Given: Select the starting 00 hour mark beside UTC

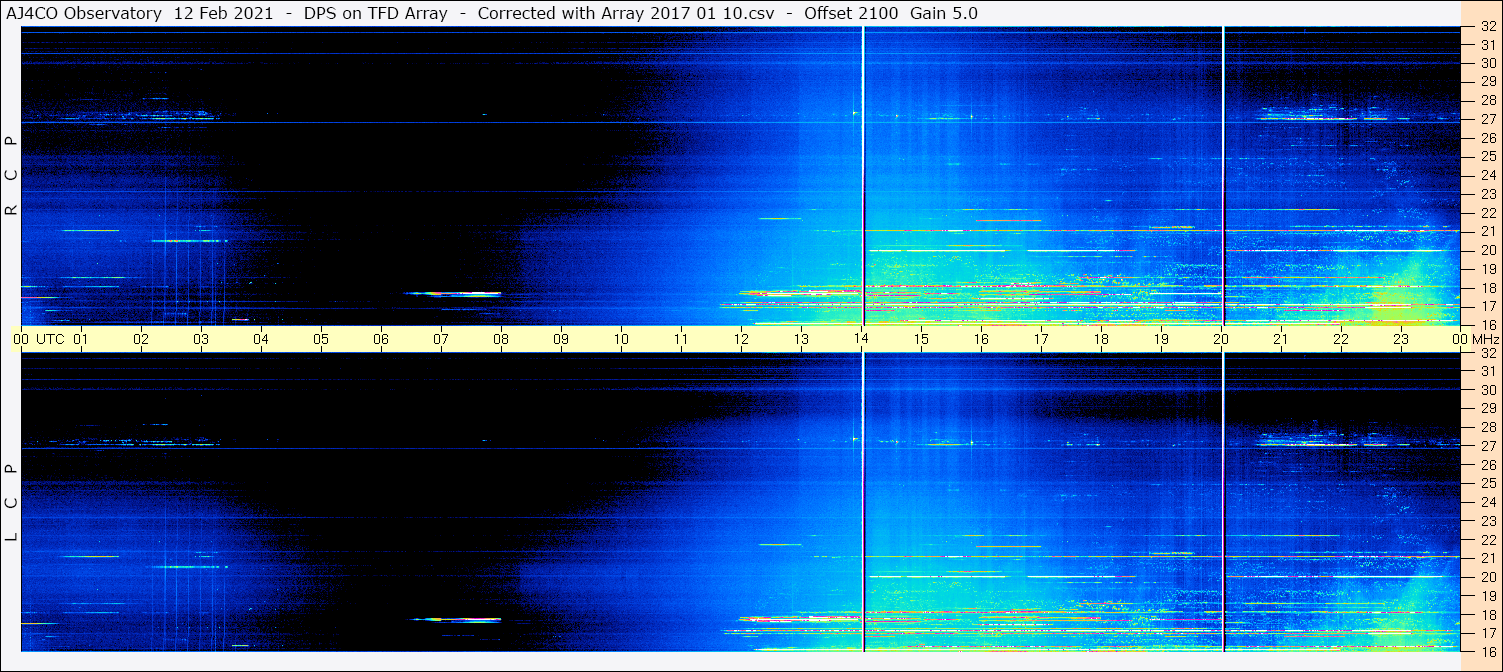Looking at the screenshot, I should click(x=21, y=339).
